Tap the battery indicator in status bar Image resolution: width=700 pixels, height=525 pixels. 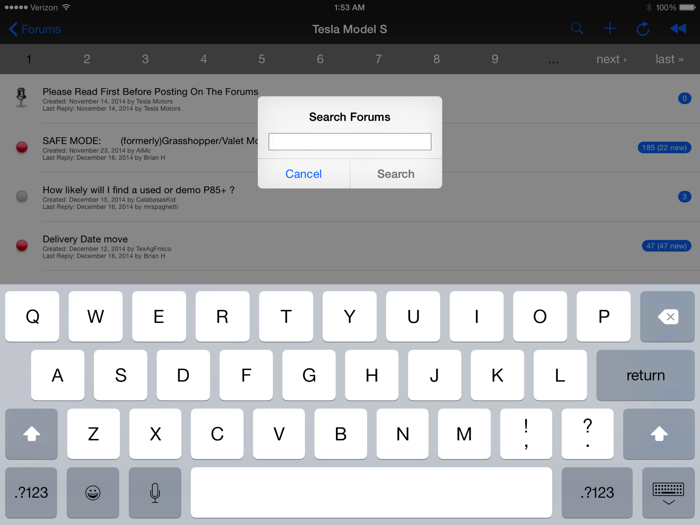pyautogui.click(x=687, y=7)
